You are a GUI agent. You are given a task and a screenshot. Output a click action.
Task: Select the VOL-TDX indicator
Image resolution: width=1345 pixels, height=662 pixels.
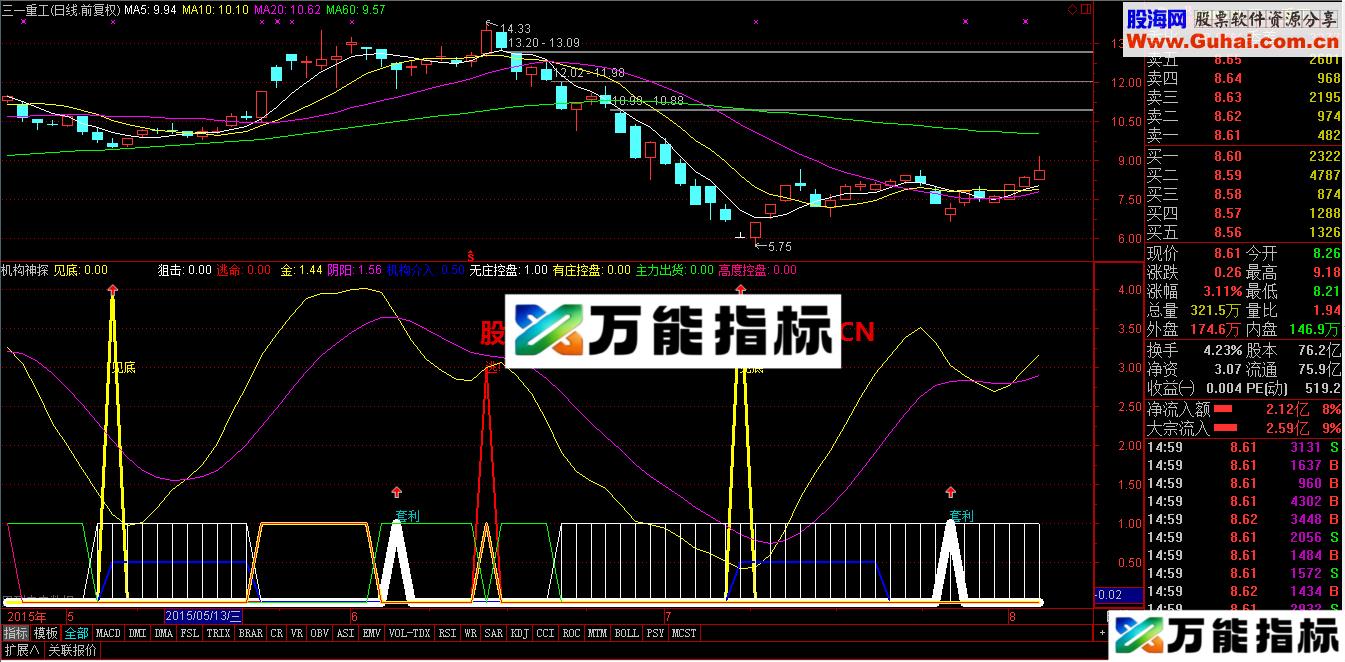[x=409, y=633]
